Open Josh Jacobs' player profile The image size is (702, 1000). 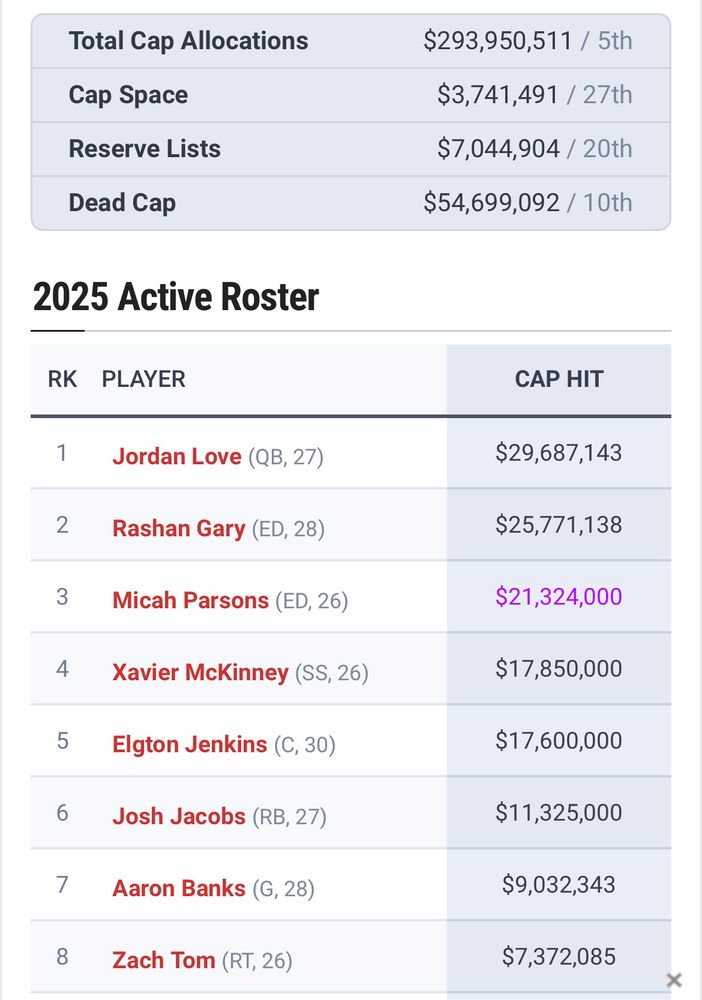click(179, 816)
